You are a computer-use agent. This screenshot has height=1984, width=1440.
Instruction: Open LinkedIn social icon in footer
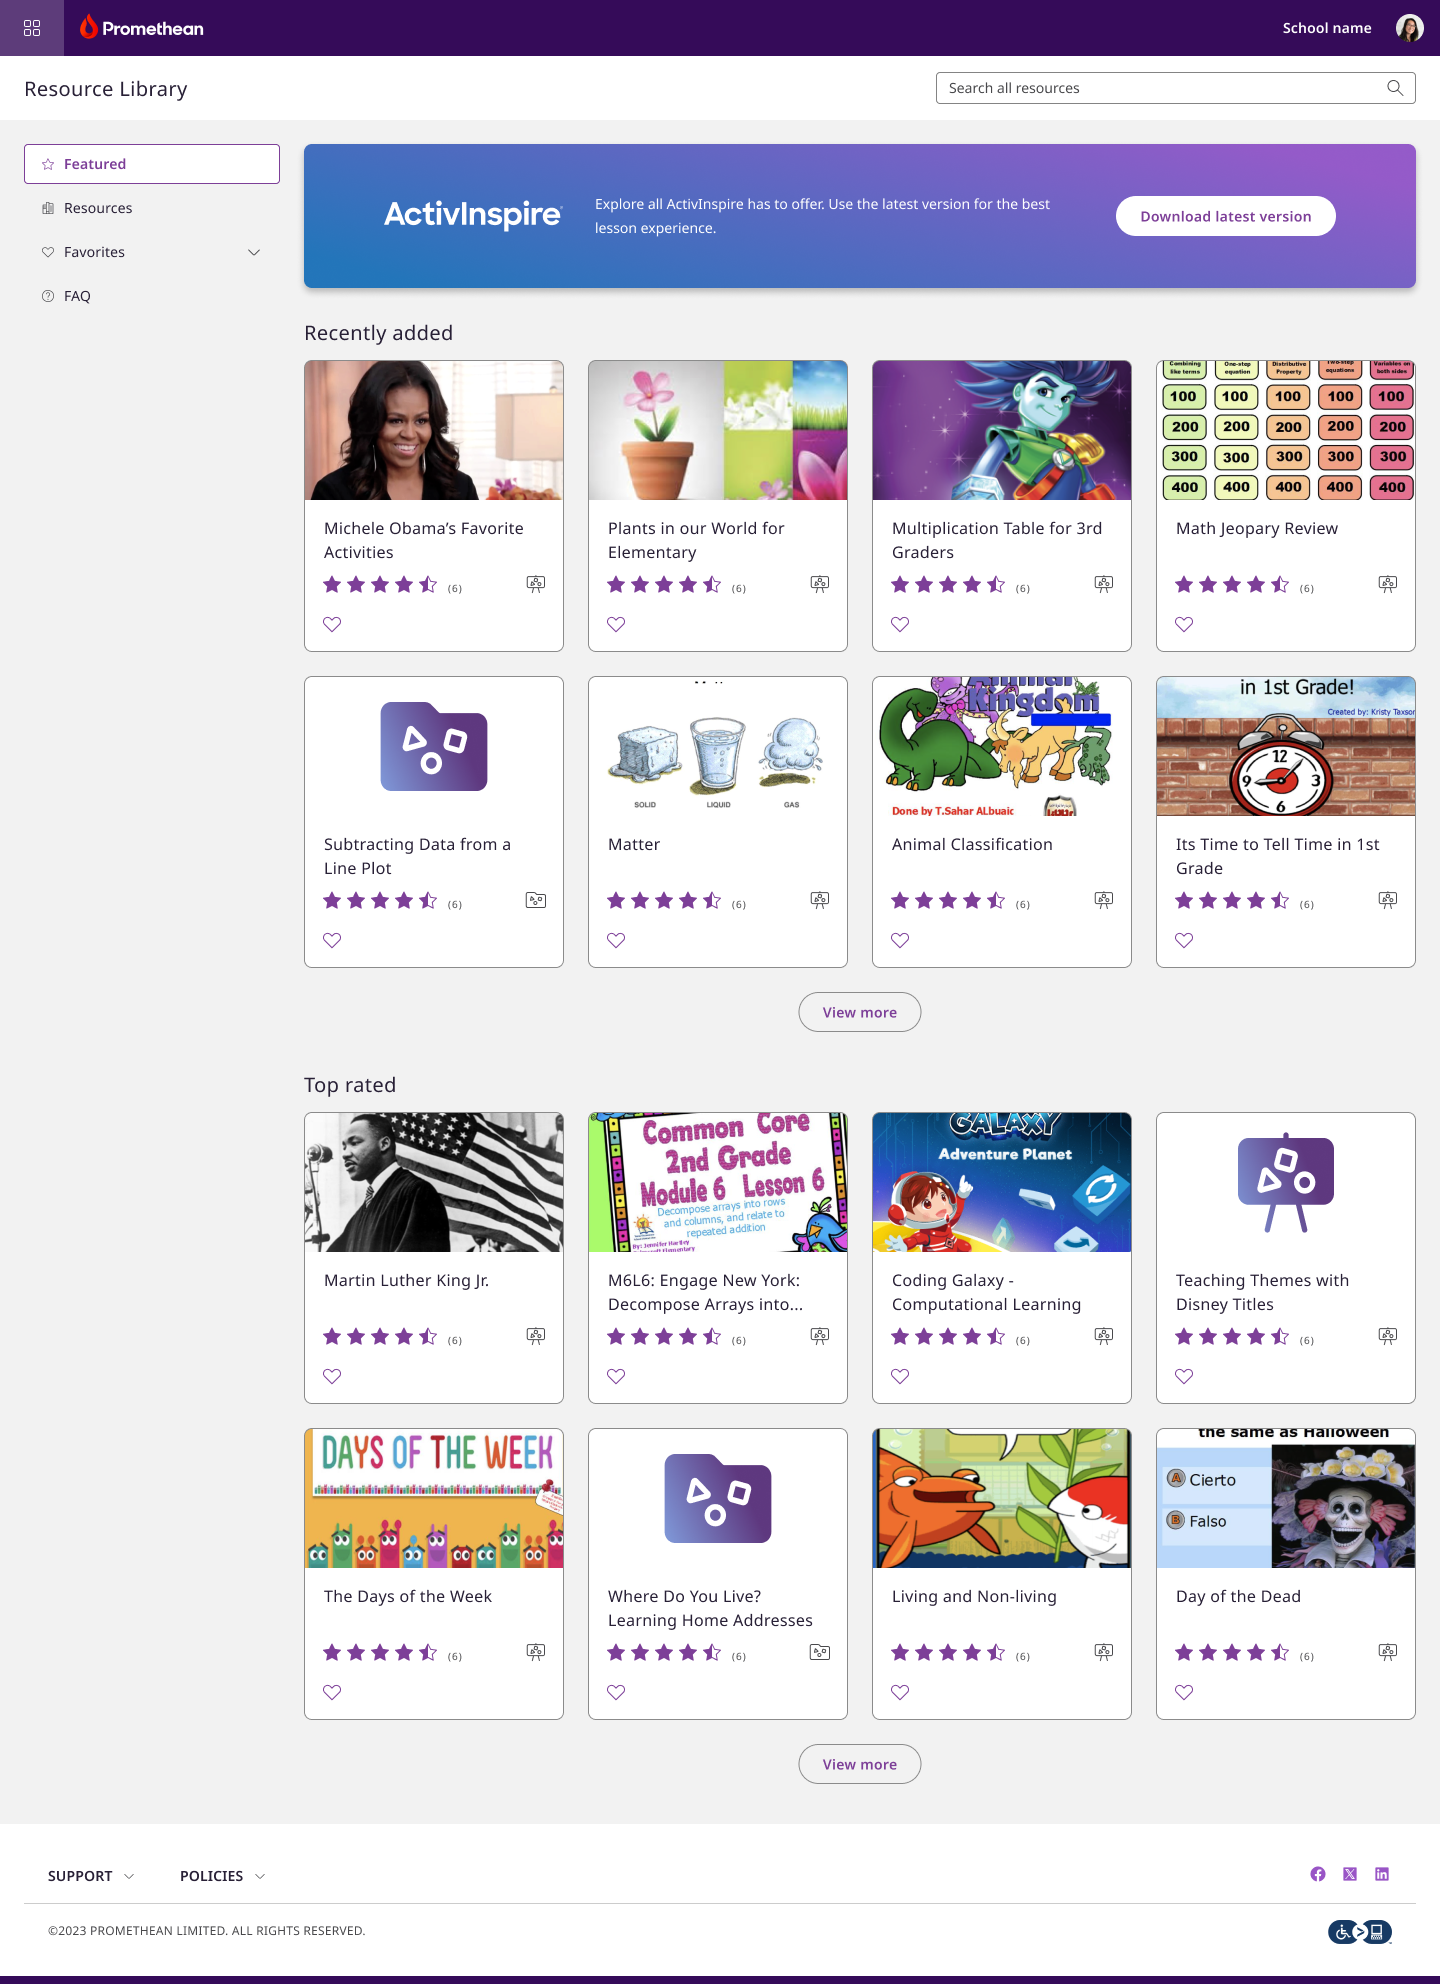coord(1382,1874)
